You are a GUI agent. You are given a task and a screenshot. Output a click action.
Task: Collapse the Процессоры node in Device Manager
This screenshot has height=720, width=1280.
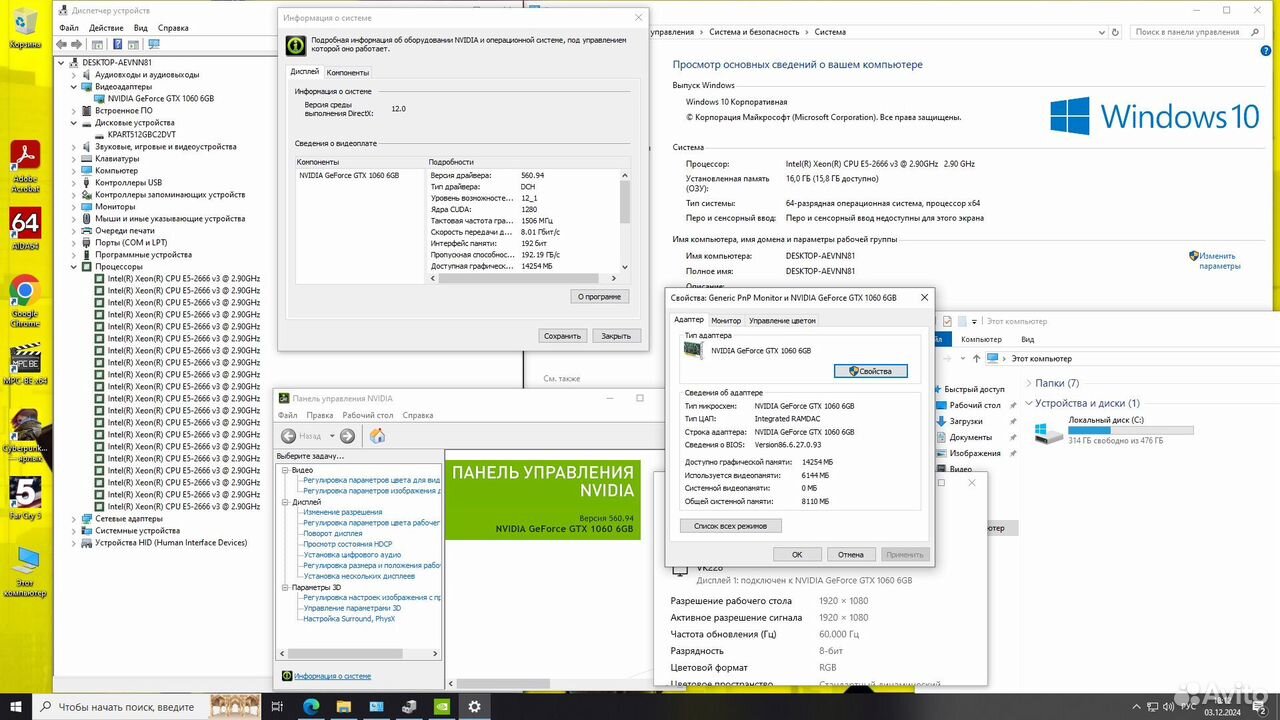point(74,266)
